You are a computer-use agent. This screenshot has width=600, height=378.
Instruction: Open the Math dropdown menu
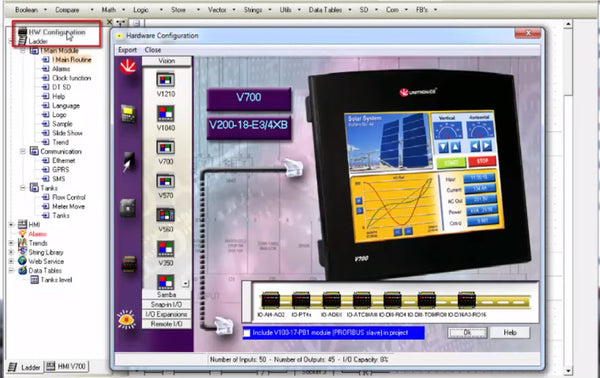[x=113, y=10]
